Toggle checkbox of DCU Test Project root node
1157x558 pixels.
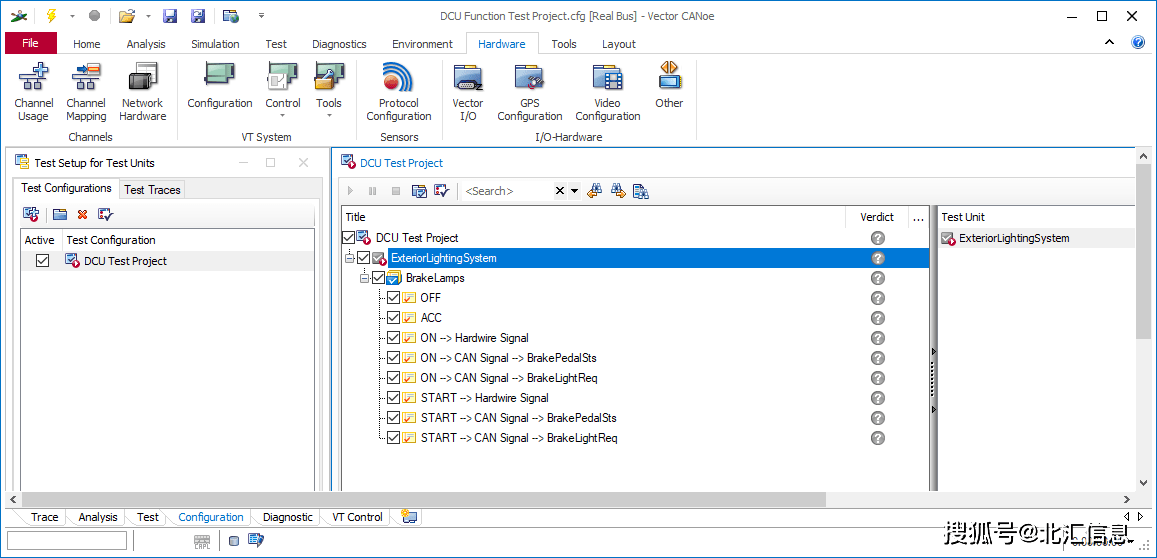349,238
